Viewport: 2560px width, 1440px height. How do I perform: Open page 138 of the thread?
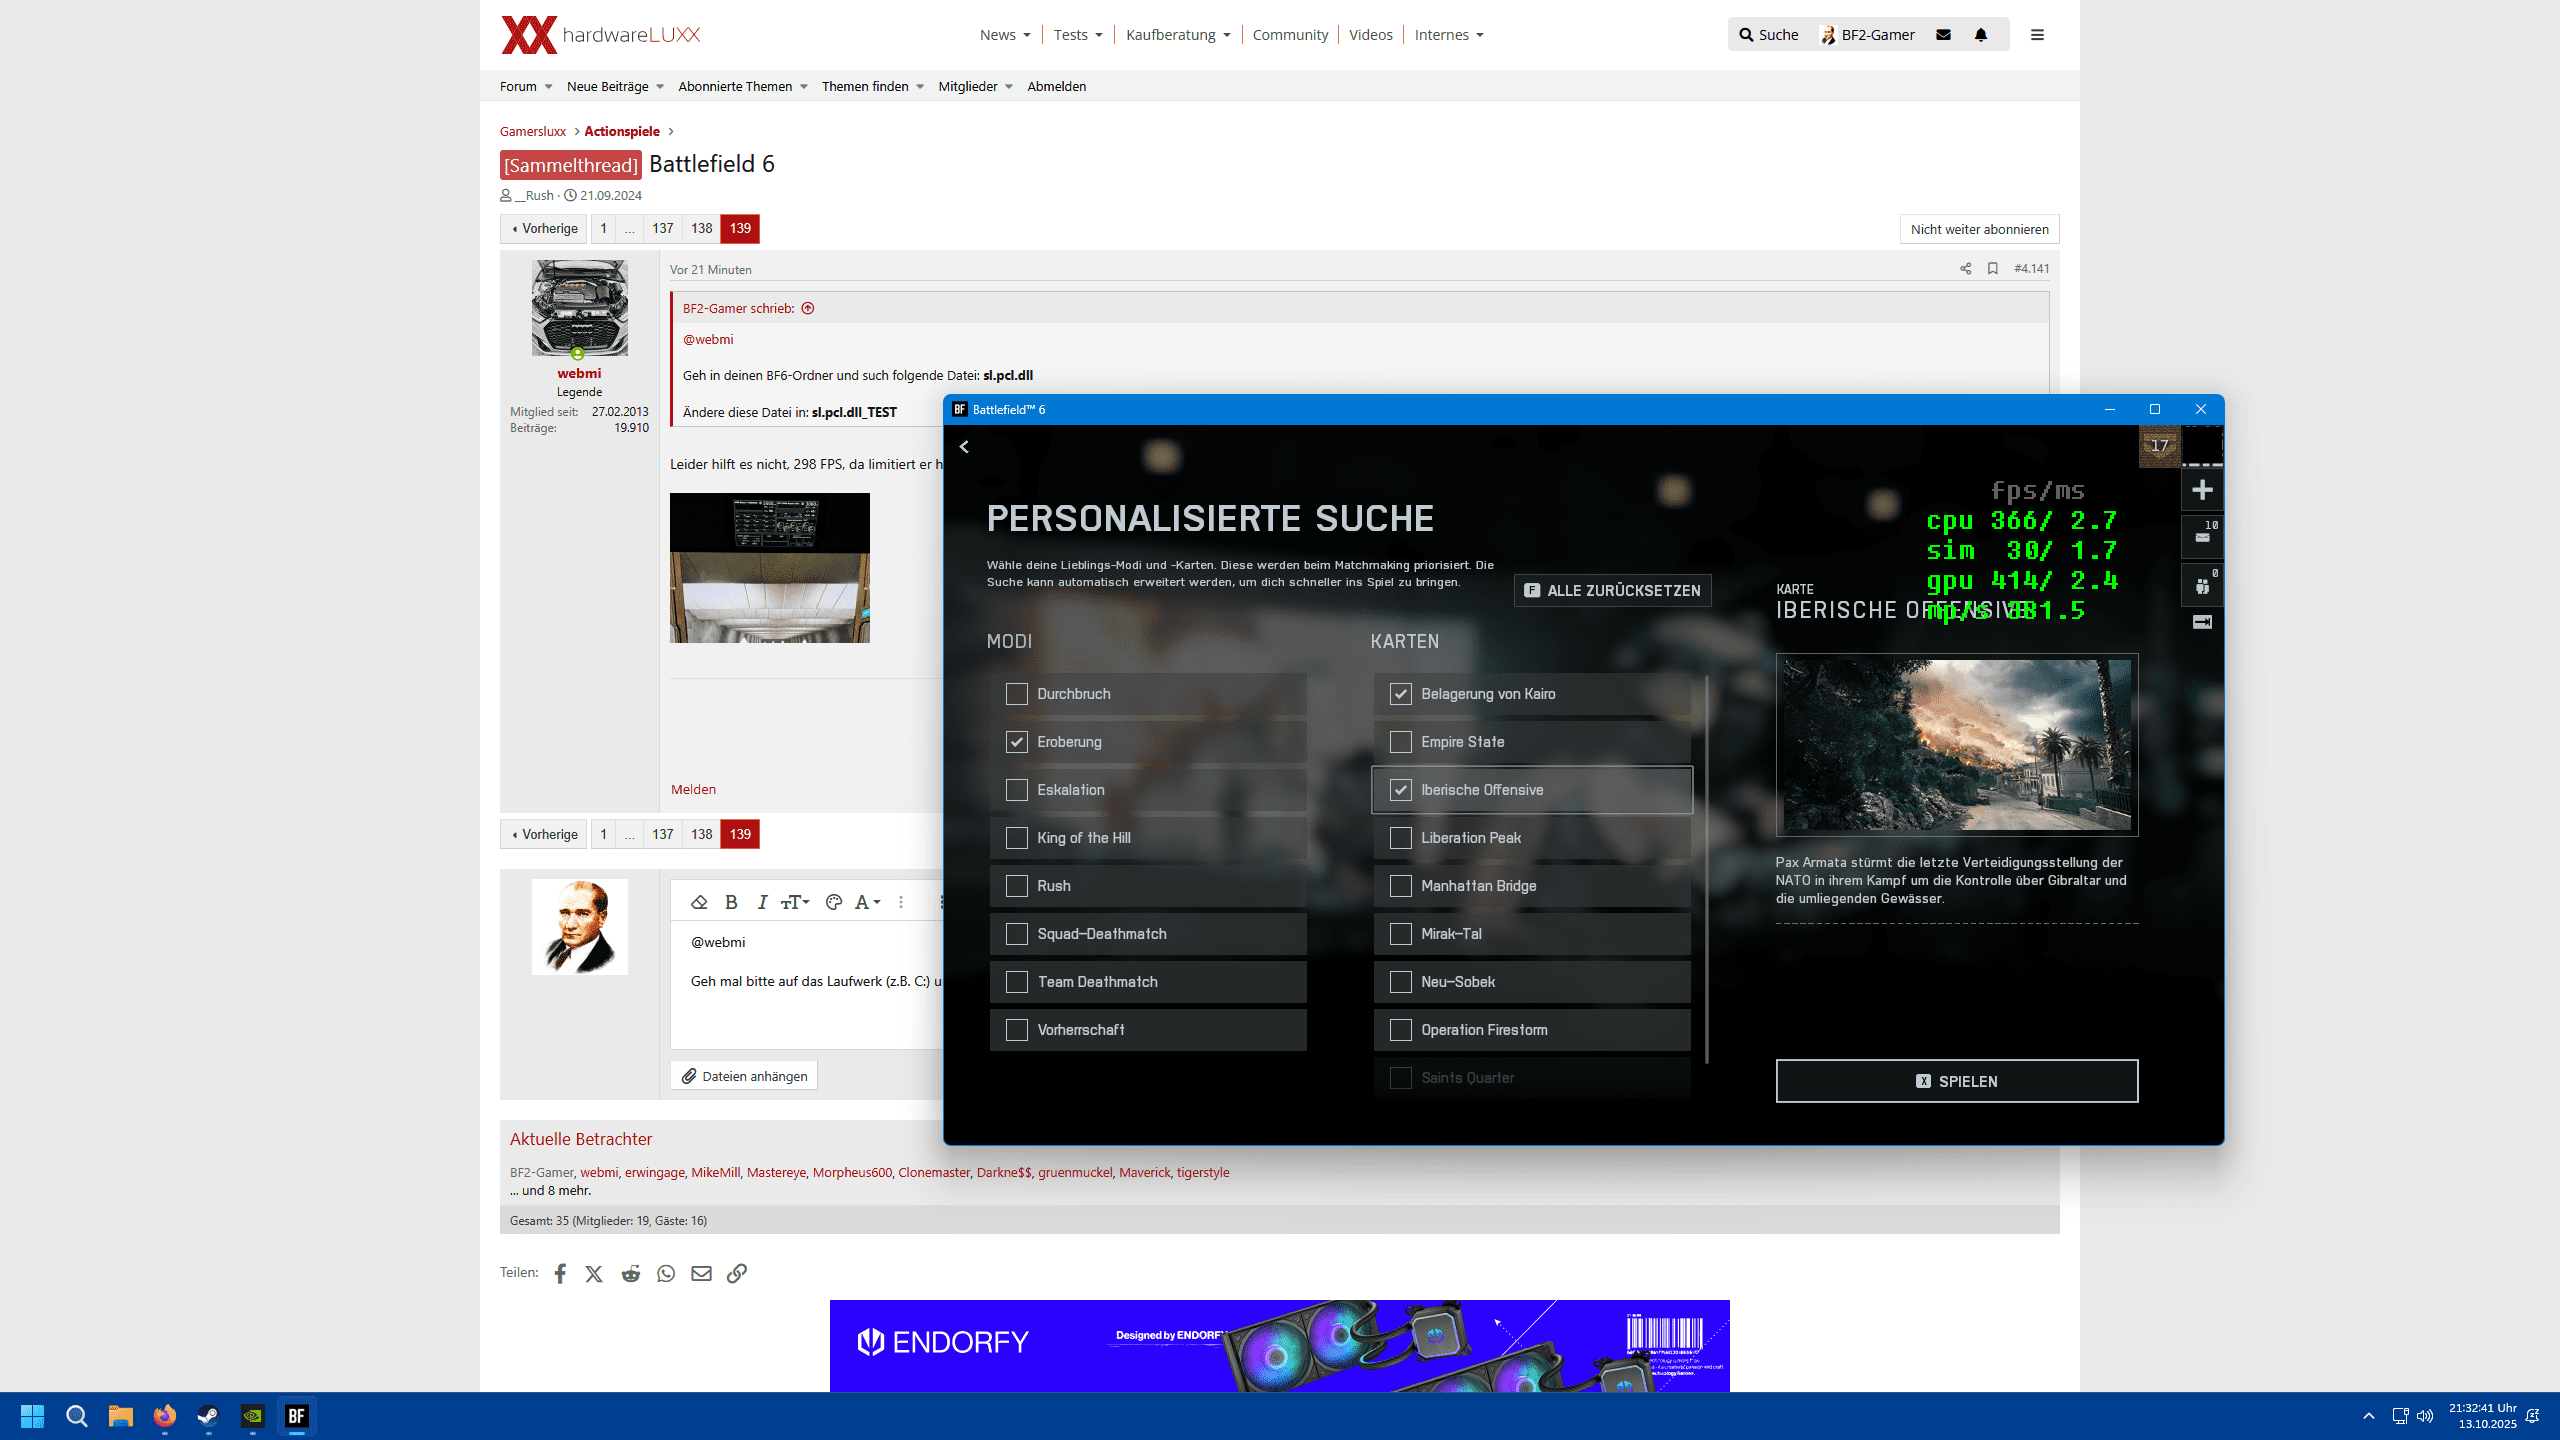701,229
